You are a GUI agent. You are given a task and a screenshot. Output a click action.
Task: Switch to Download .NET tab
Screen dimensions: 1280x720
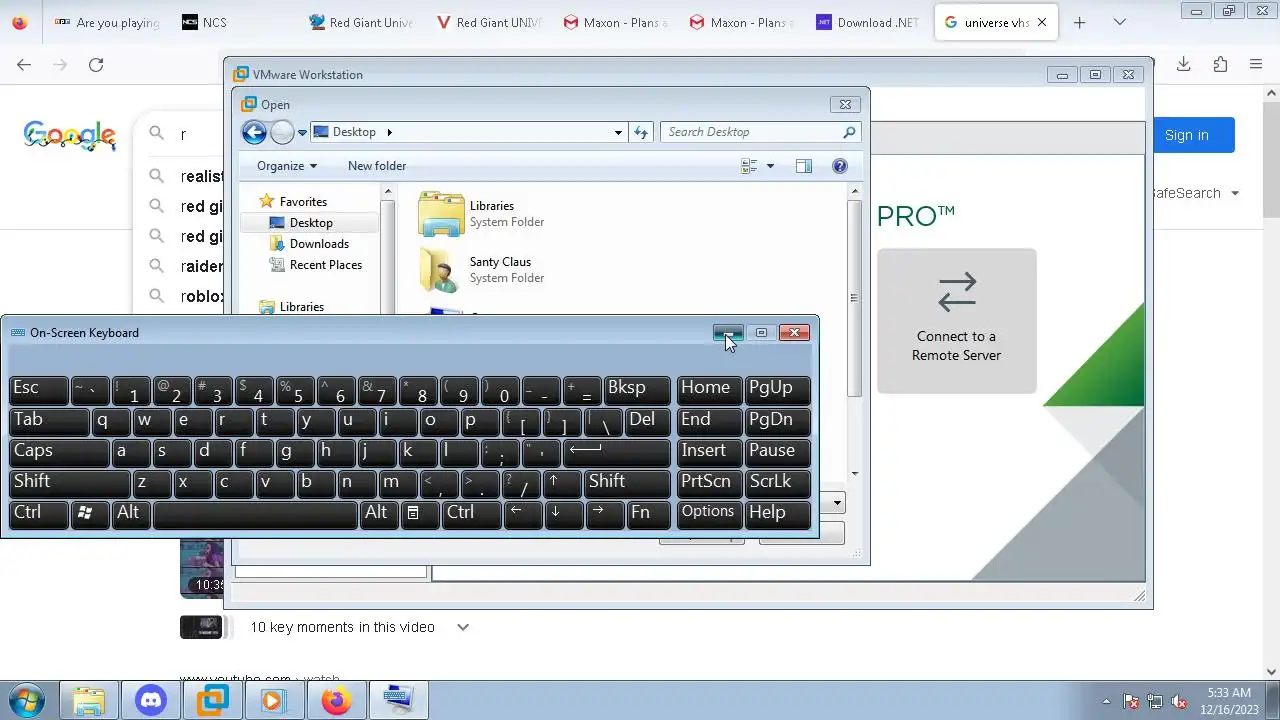pyautogui.click(x=867, y=22)
